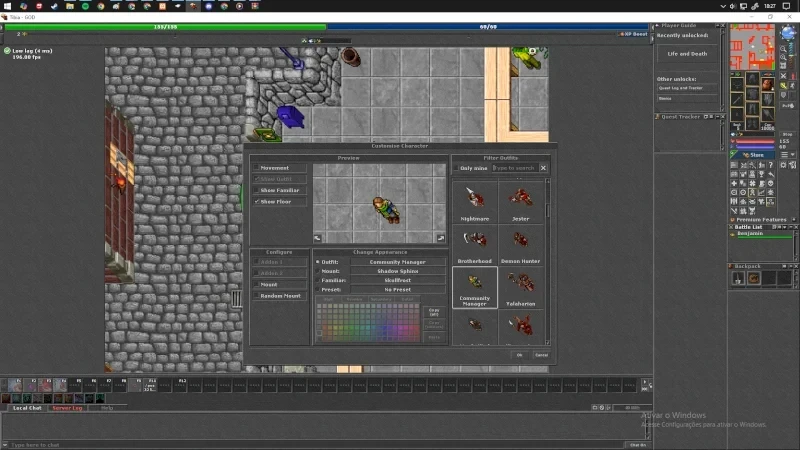Open the Mount selector showing Shadow Sphinx
This screenshot has width=800, height=450.
coord(397,271)
